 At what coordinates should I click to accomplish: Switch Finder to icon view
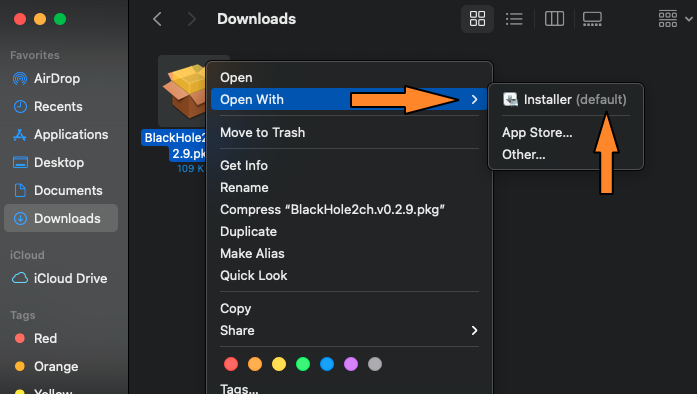[x=477, y=19]
